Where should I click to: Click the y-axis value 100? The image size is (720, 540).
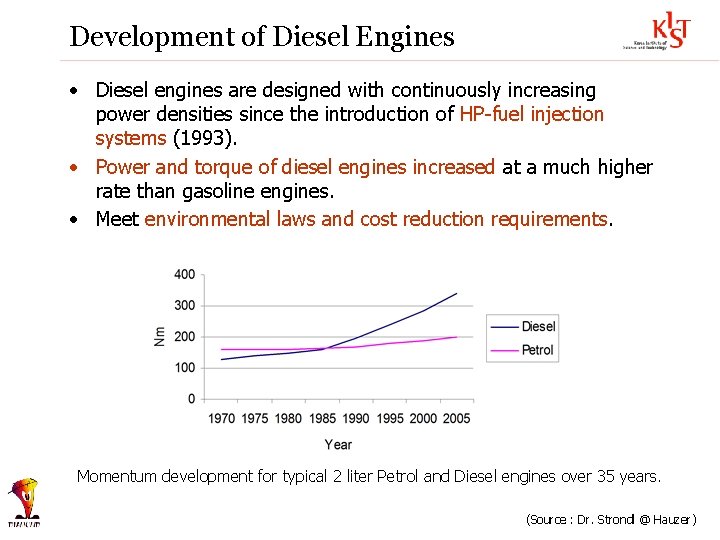click(x=185, y=368)
